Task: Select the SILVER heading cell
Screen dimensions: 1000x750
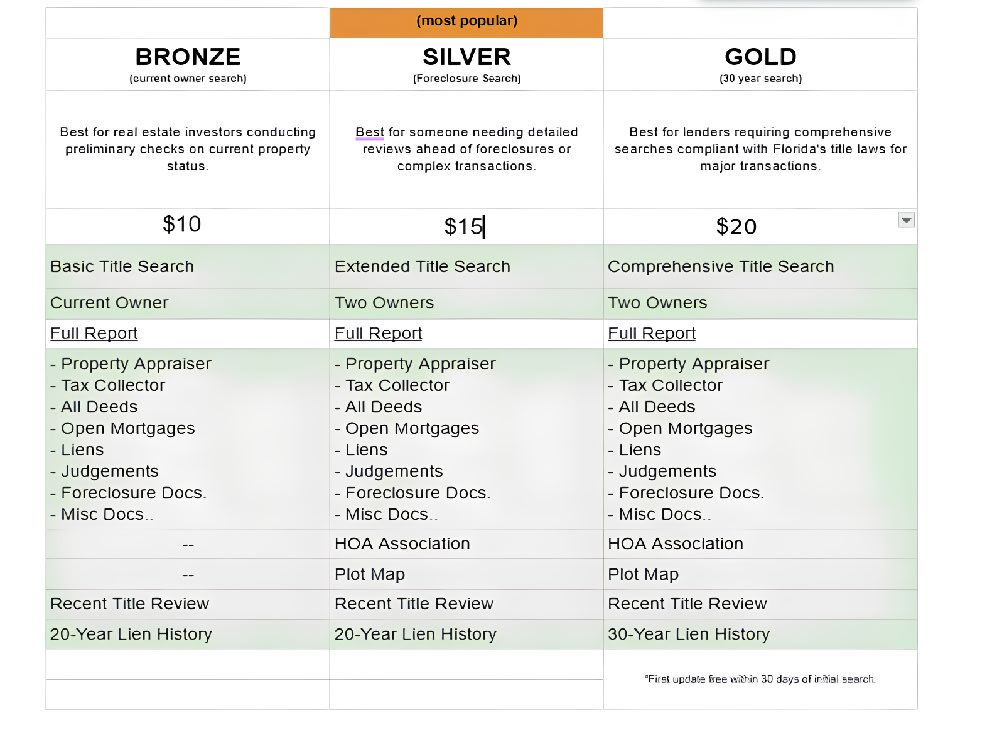Action: 466,64
